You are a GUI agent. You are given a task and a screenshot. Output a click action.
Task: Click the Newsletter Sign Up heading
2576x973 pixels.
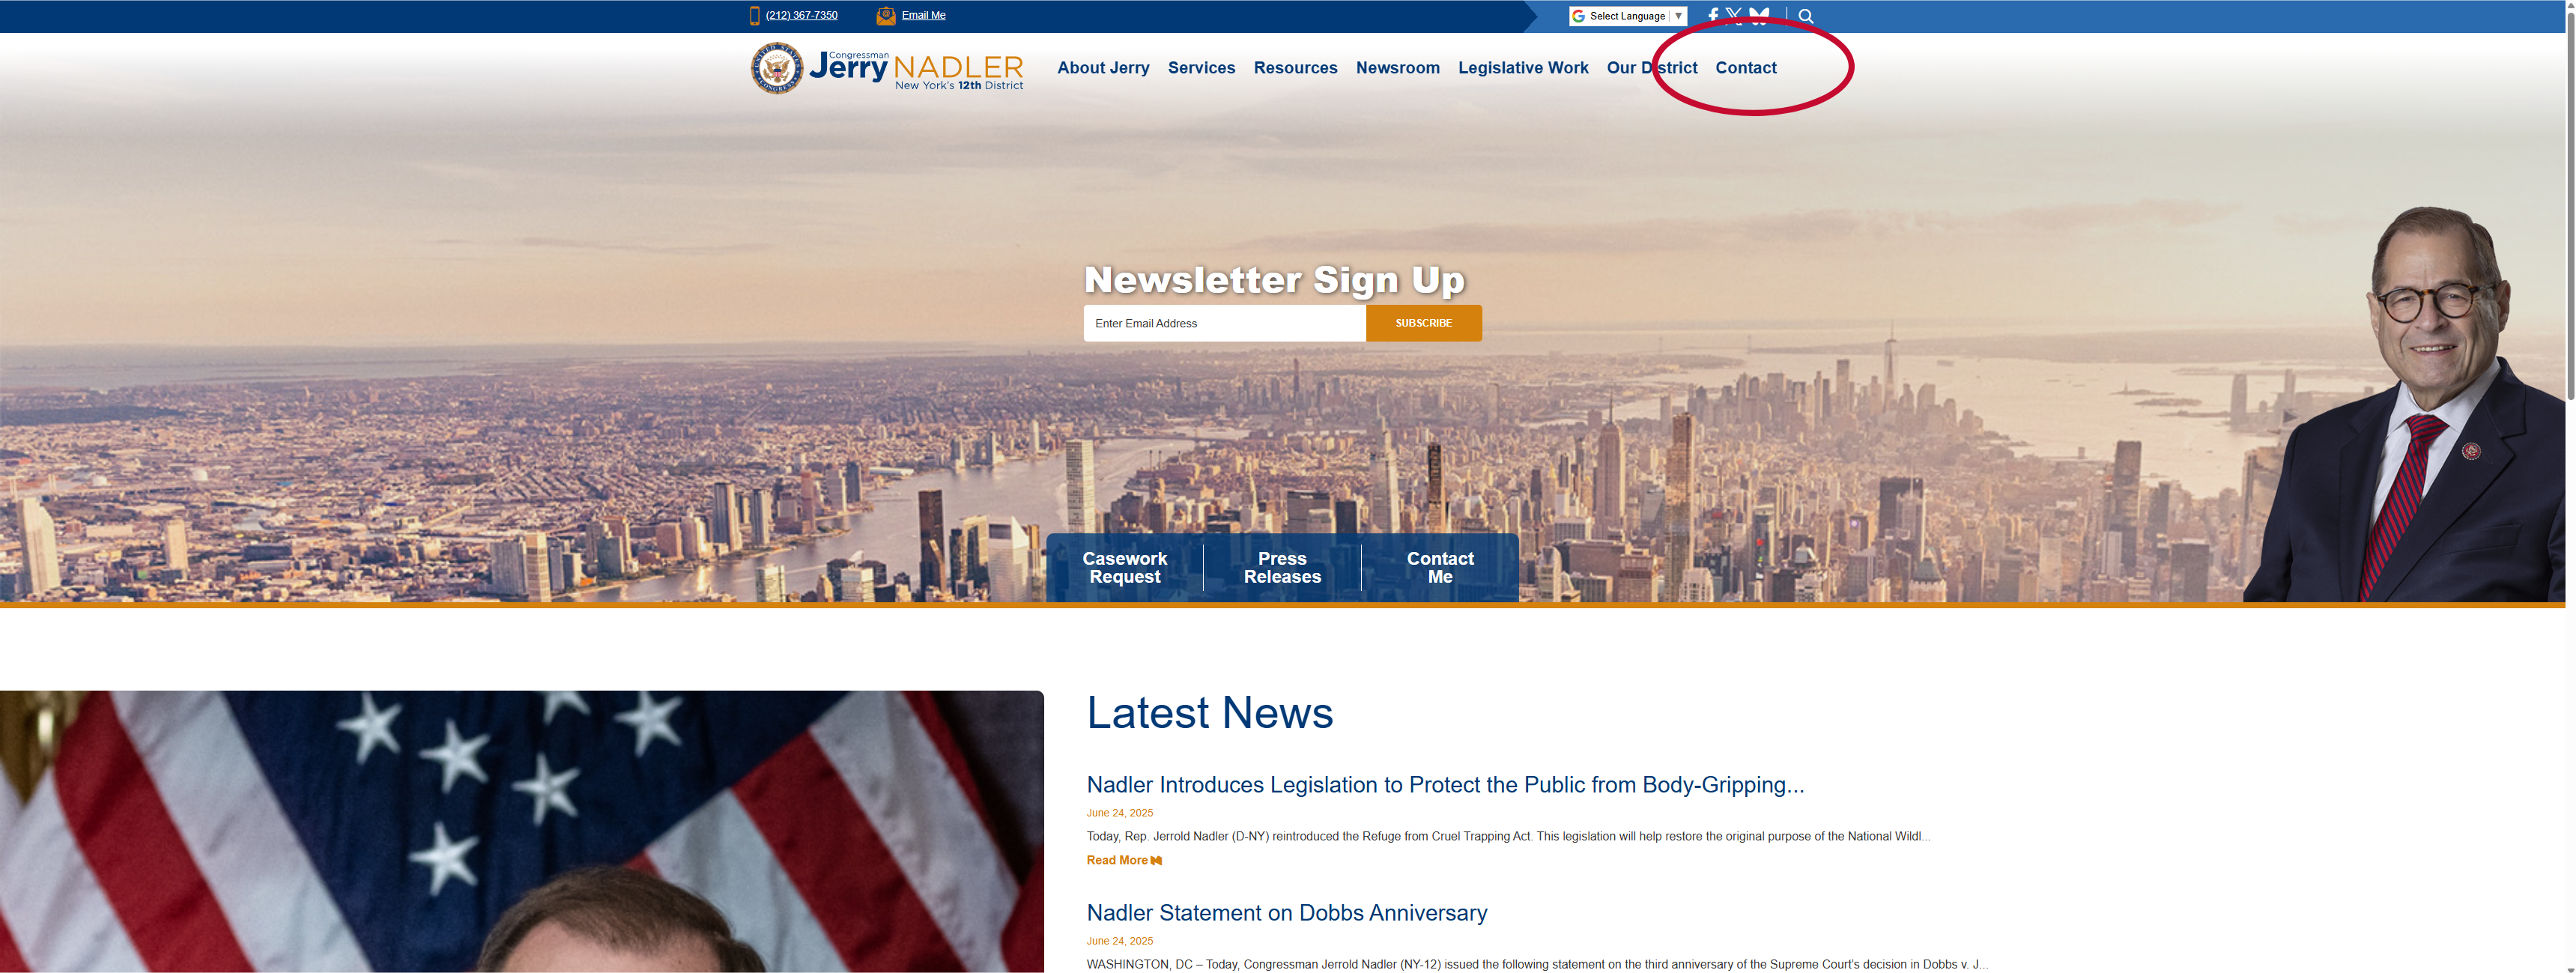click(1274, 280)
